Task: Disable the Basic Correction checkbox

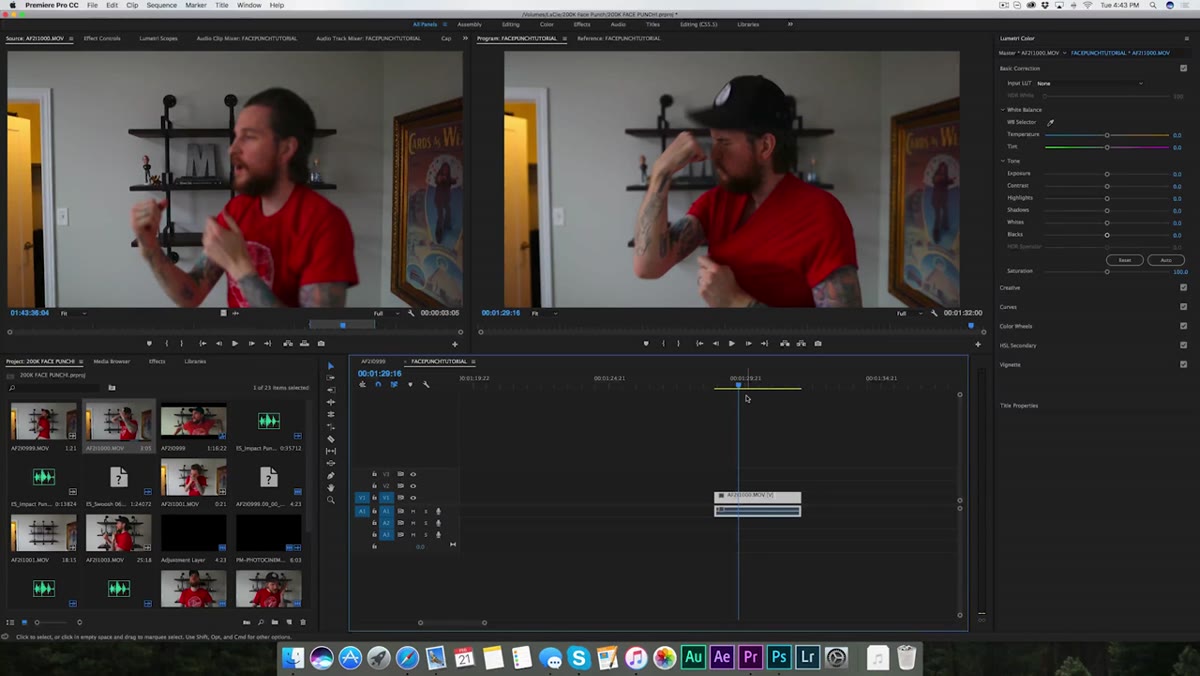Action: 1184,68
